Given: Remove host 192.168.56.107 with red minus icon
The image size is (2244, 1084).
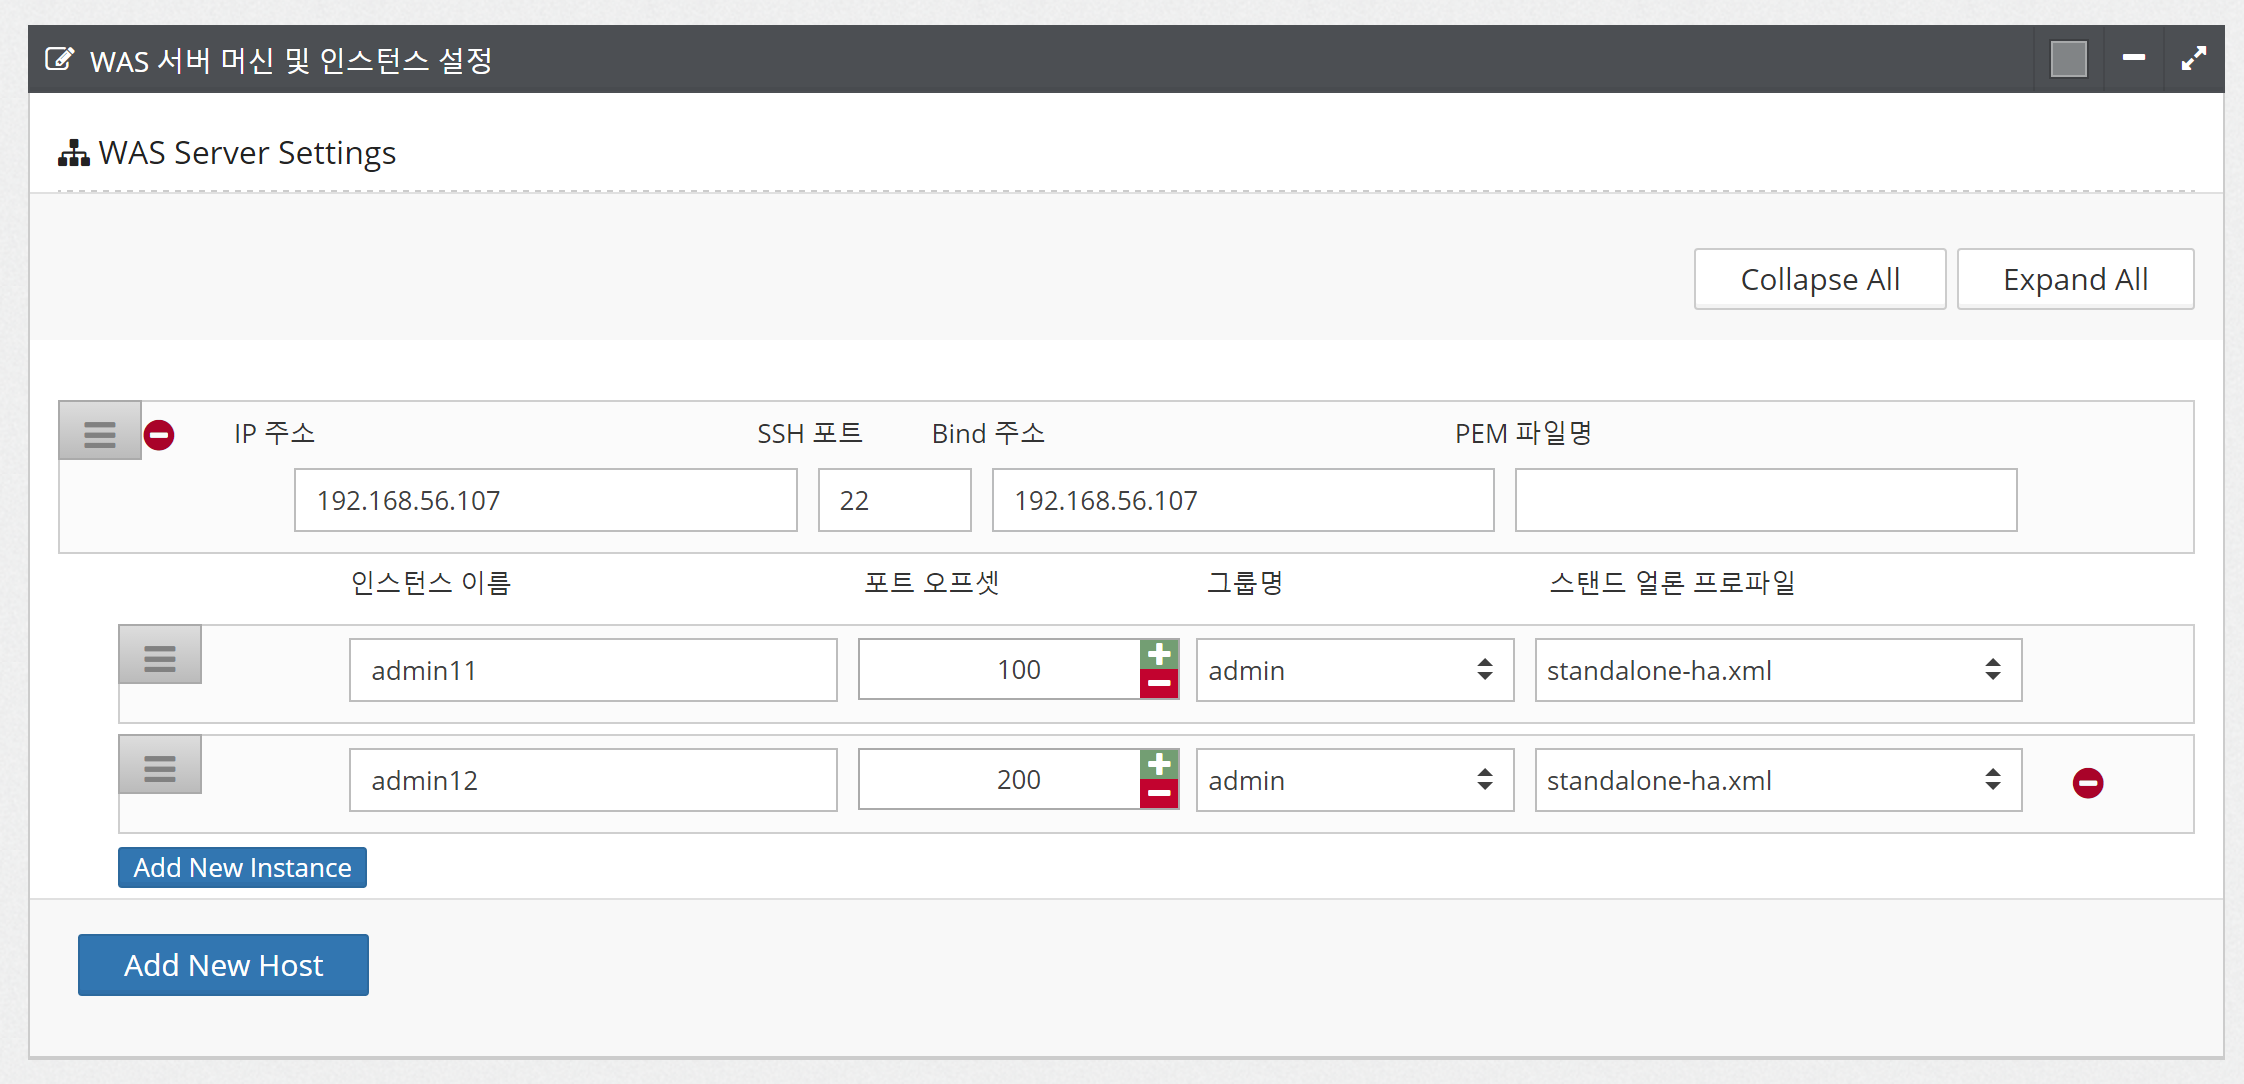Looking at the screenshot, I should [159, 435].
